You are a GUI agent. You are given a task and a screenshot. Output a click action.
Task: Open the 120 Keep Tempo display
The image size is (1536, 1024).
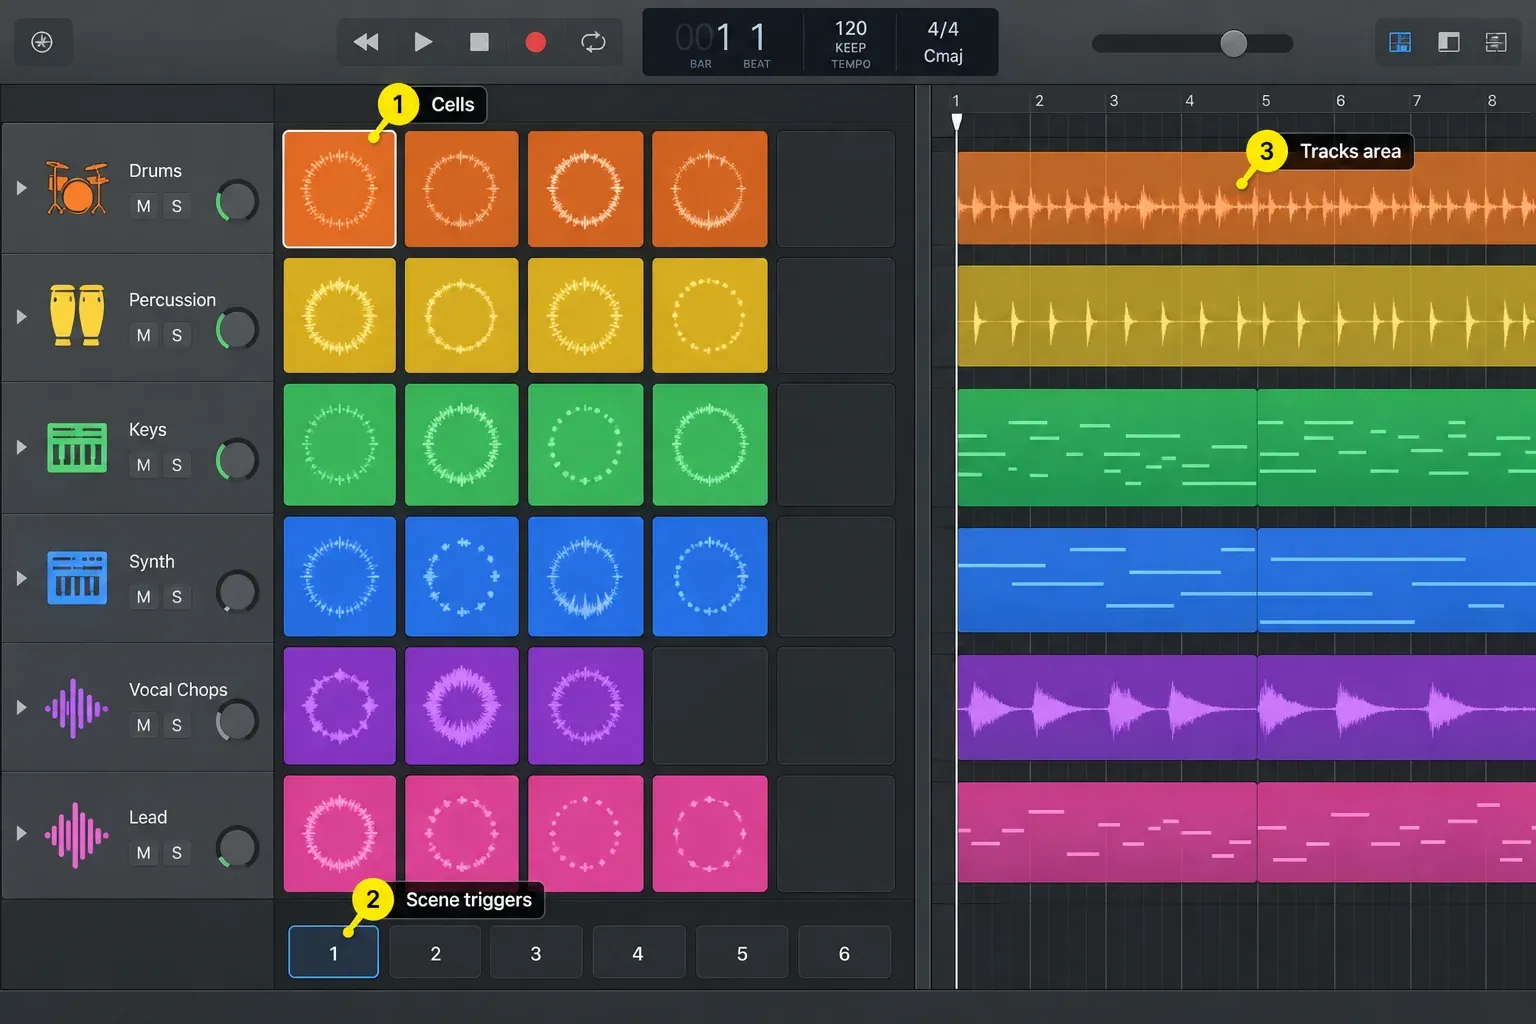click(x=851, y=42)
